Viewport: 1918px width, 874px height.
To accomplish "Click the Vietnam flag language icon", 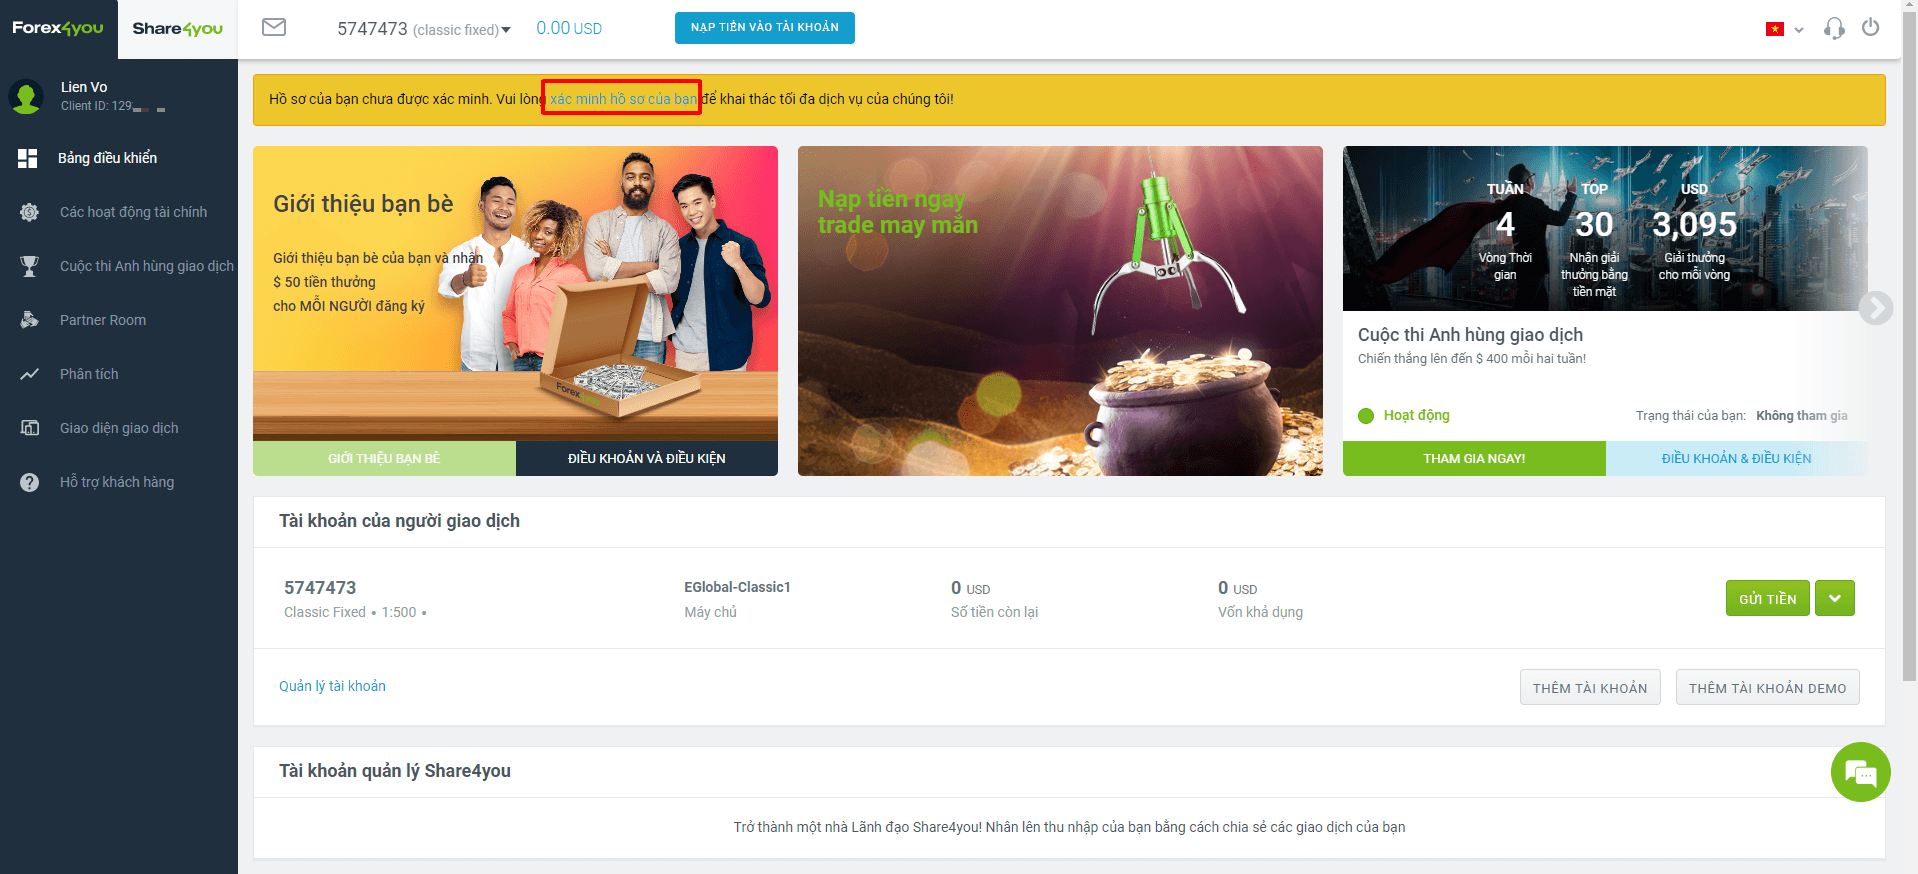I will click(1775, 29).
